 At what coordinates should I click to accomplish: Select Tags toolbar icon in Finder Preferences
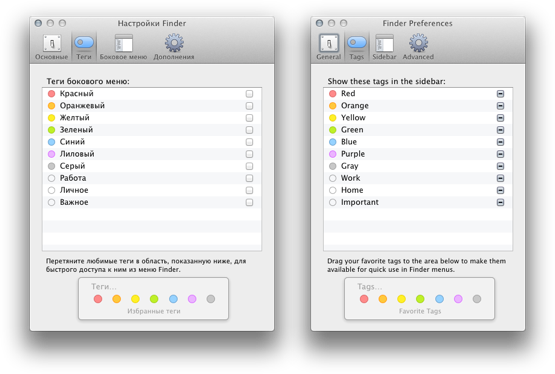click(356, 47)
